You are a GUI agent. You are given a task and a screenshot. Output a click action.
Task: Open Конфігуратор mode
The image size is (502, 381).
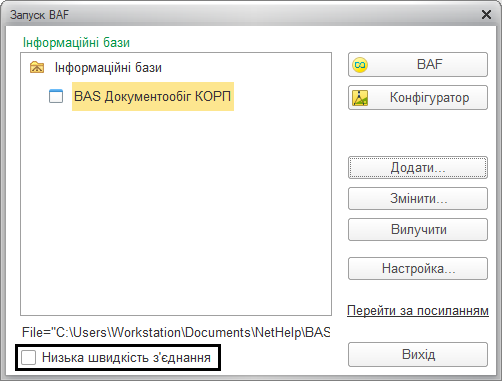pyautogui.click(x=418, y=98)
